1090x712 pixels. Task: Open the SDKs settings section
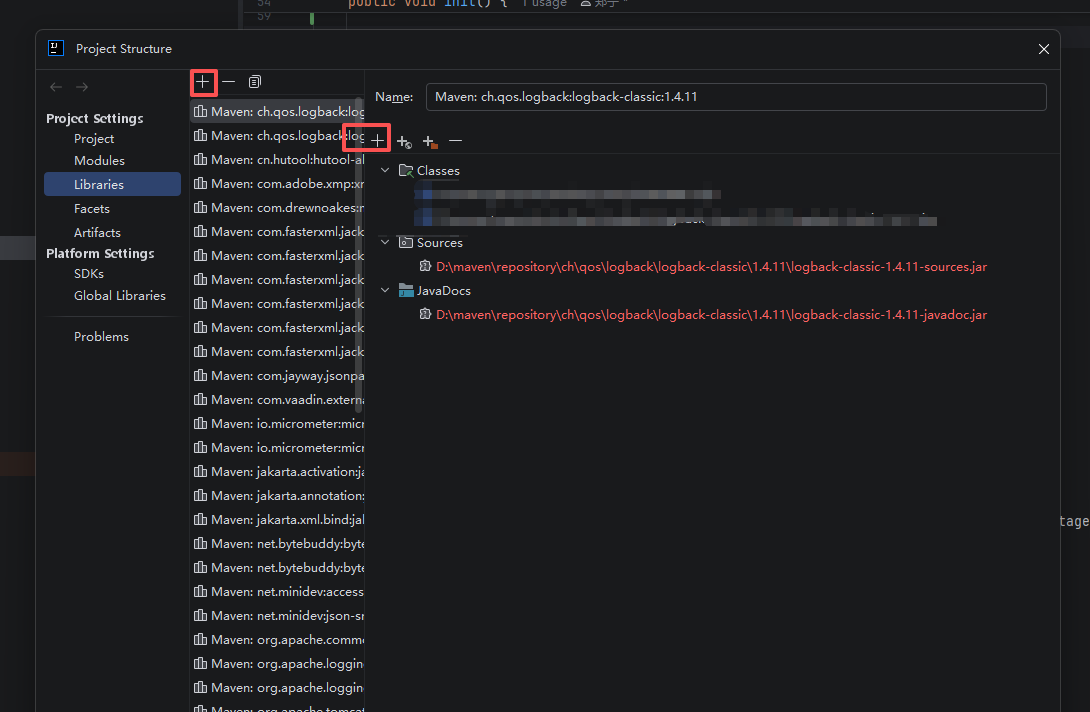(x=89, y=273)
